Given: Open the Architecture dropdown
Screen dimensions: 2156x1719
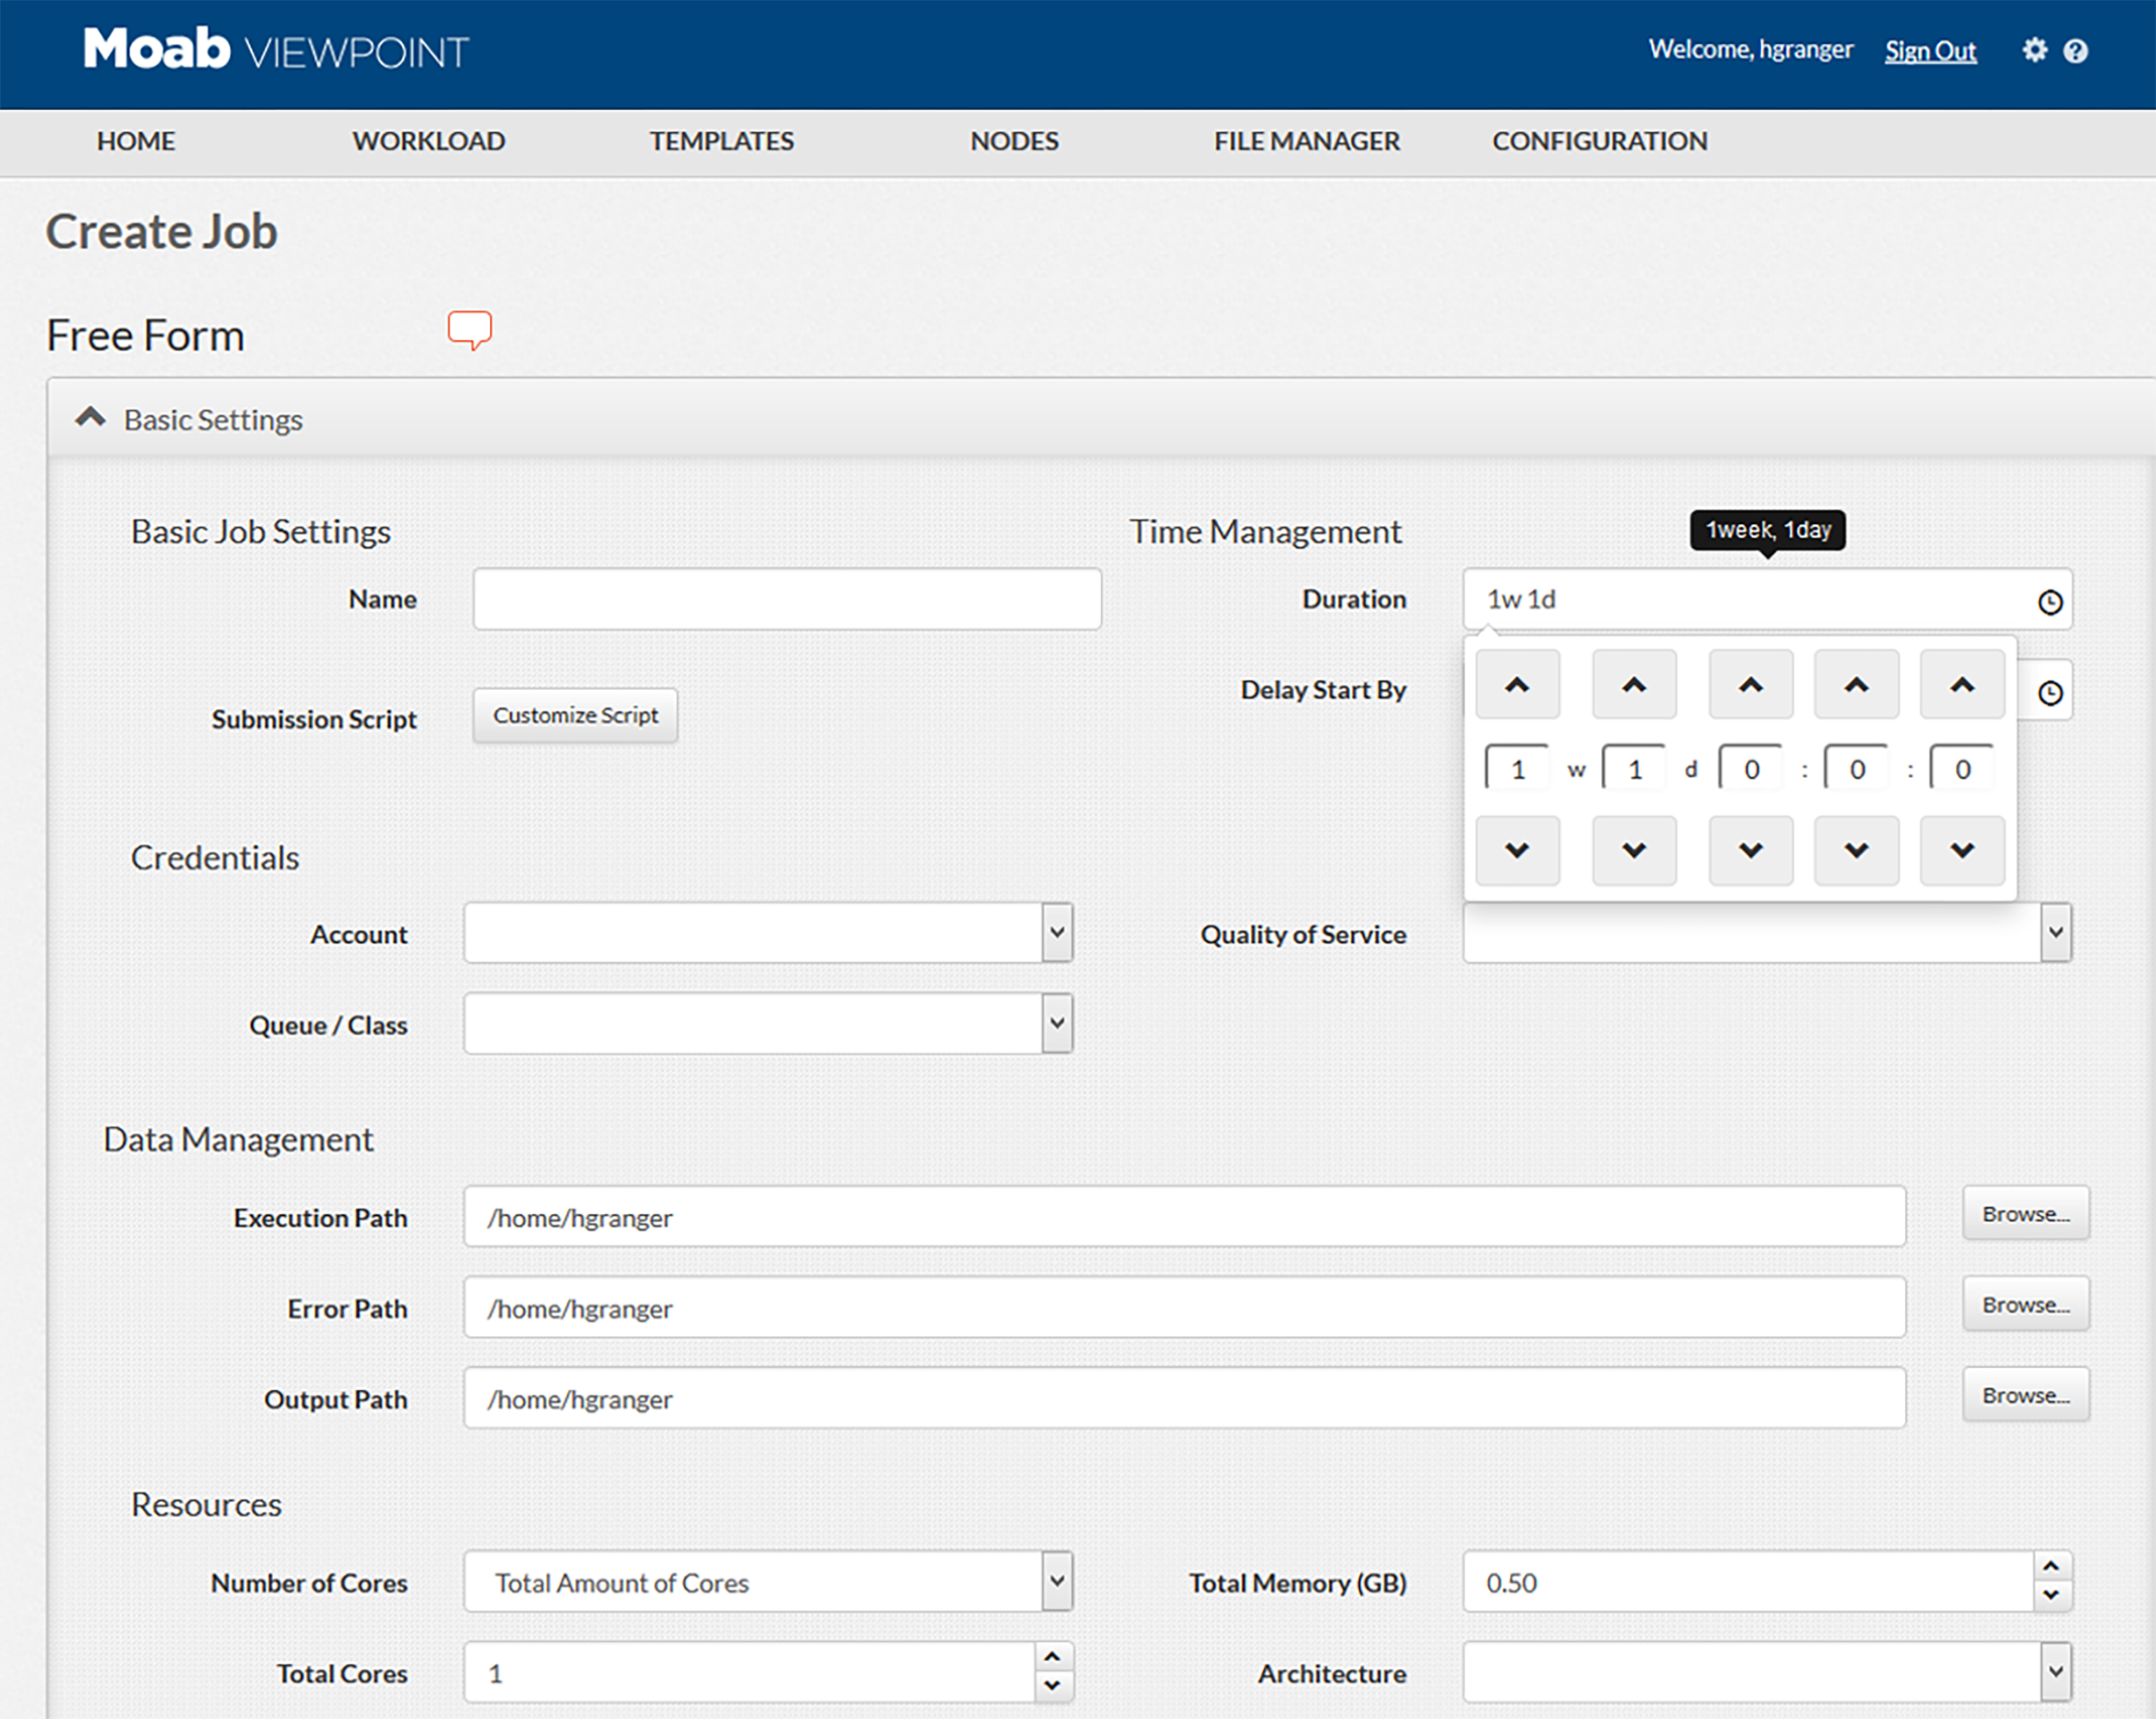Looking at the screenshot, I should point(2056,1671).
